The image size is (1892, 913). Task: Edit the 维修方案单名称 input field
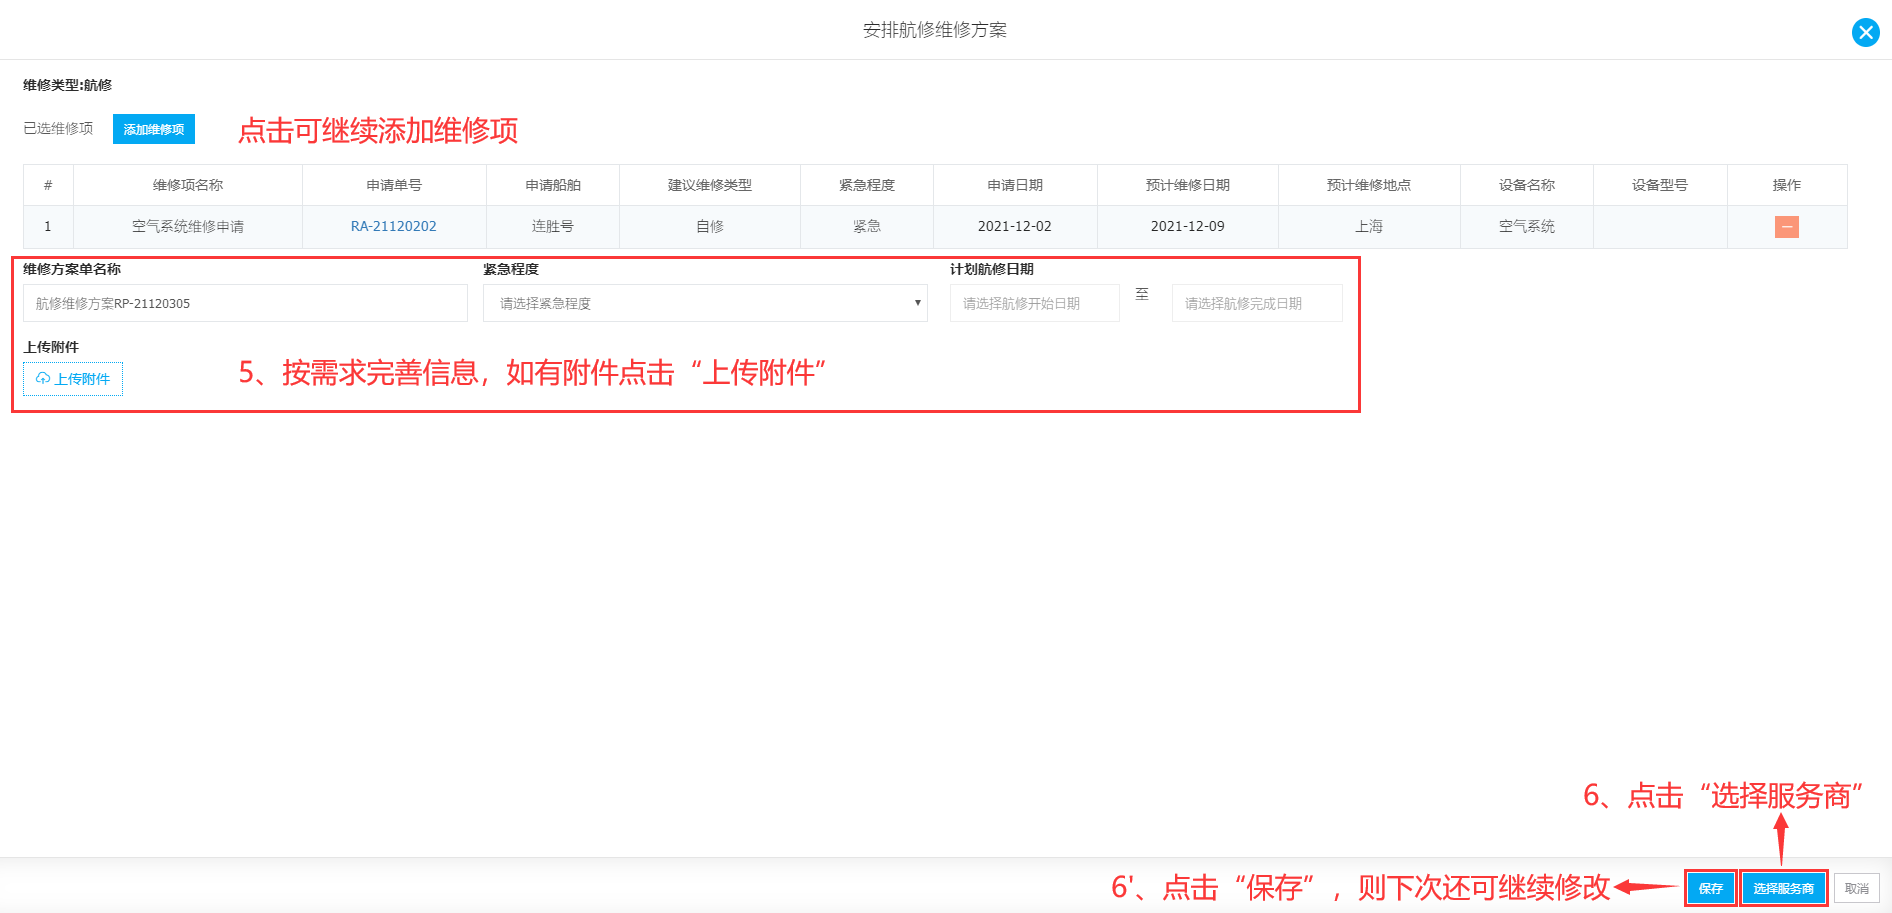tap(245, 303)
